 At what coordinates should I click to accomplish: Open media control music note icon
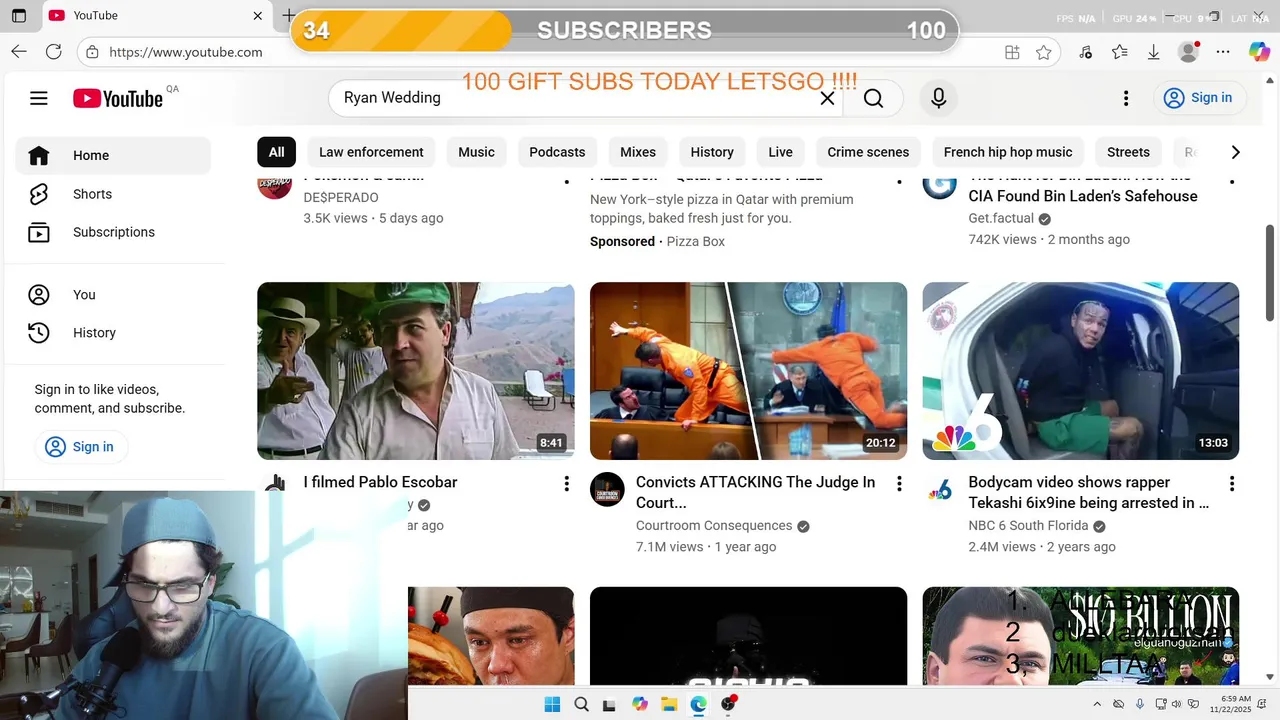[1086, 53]
